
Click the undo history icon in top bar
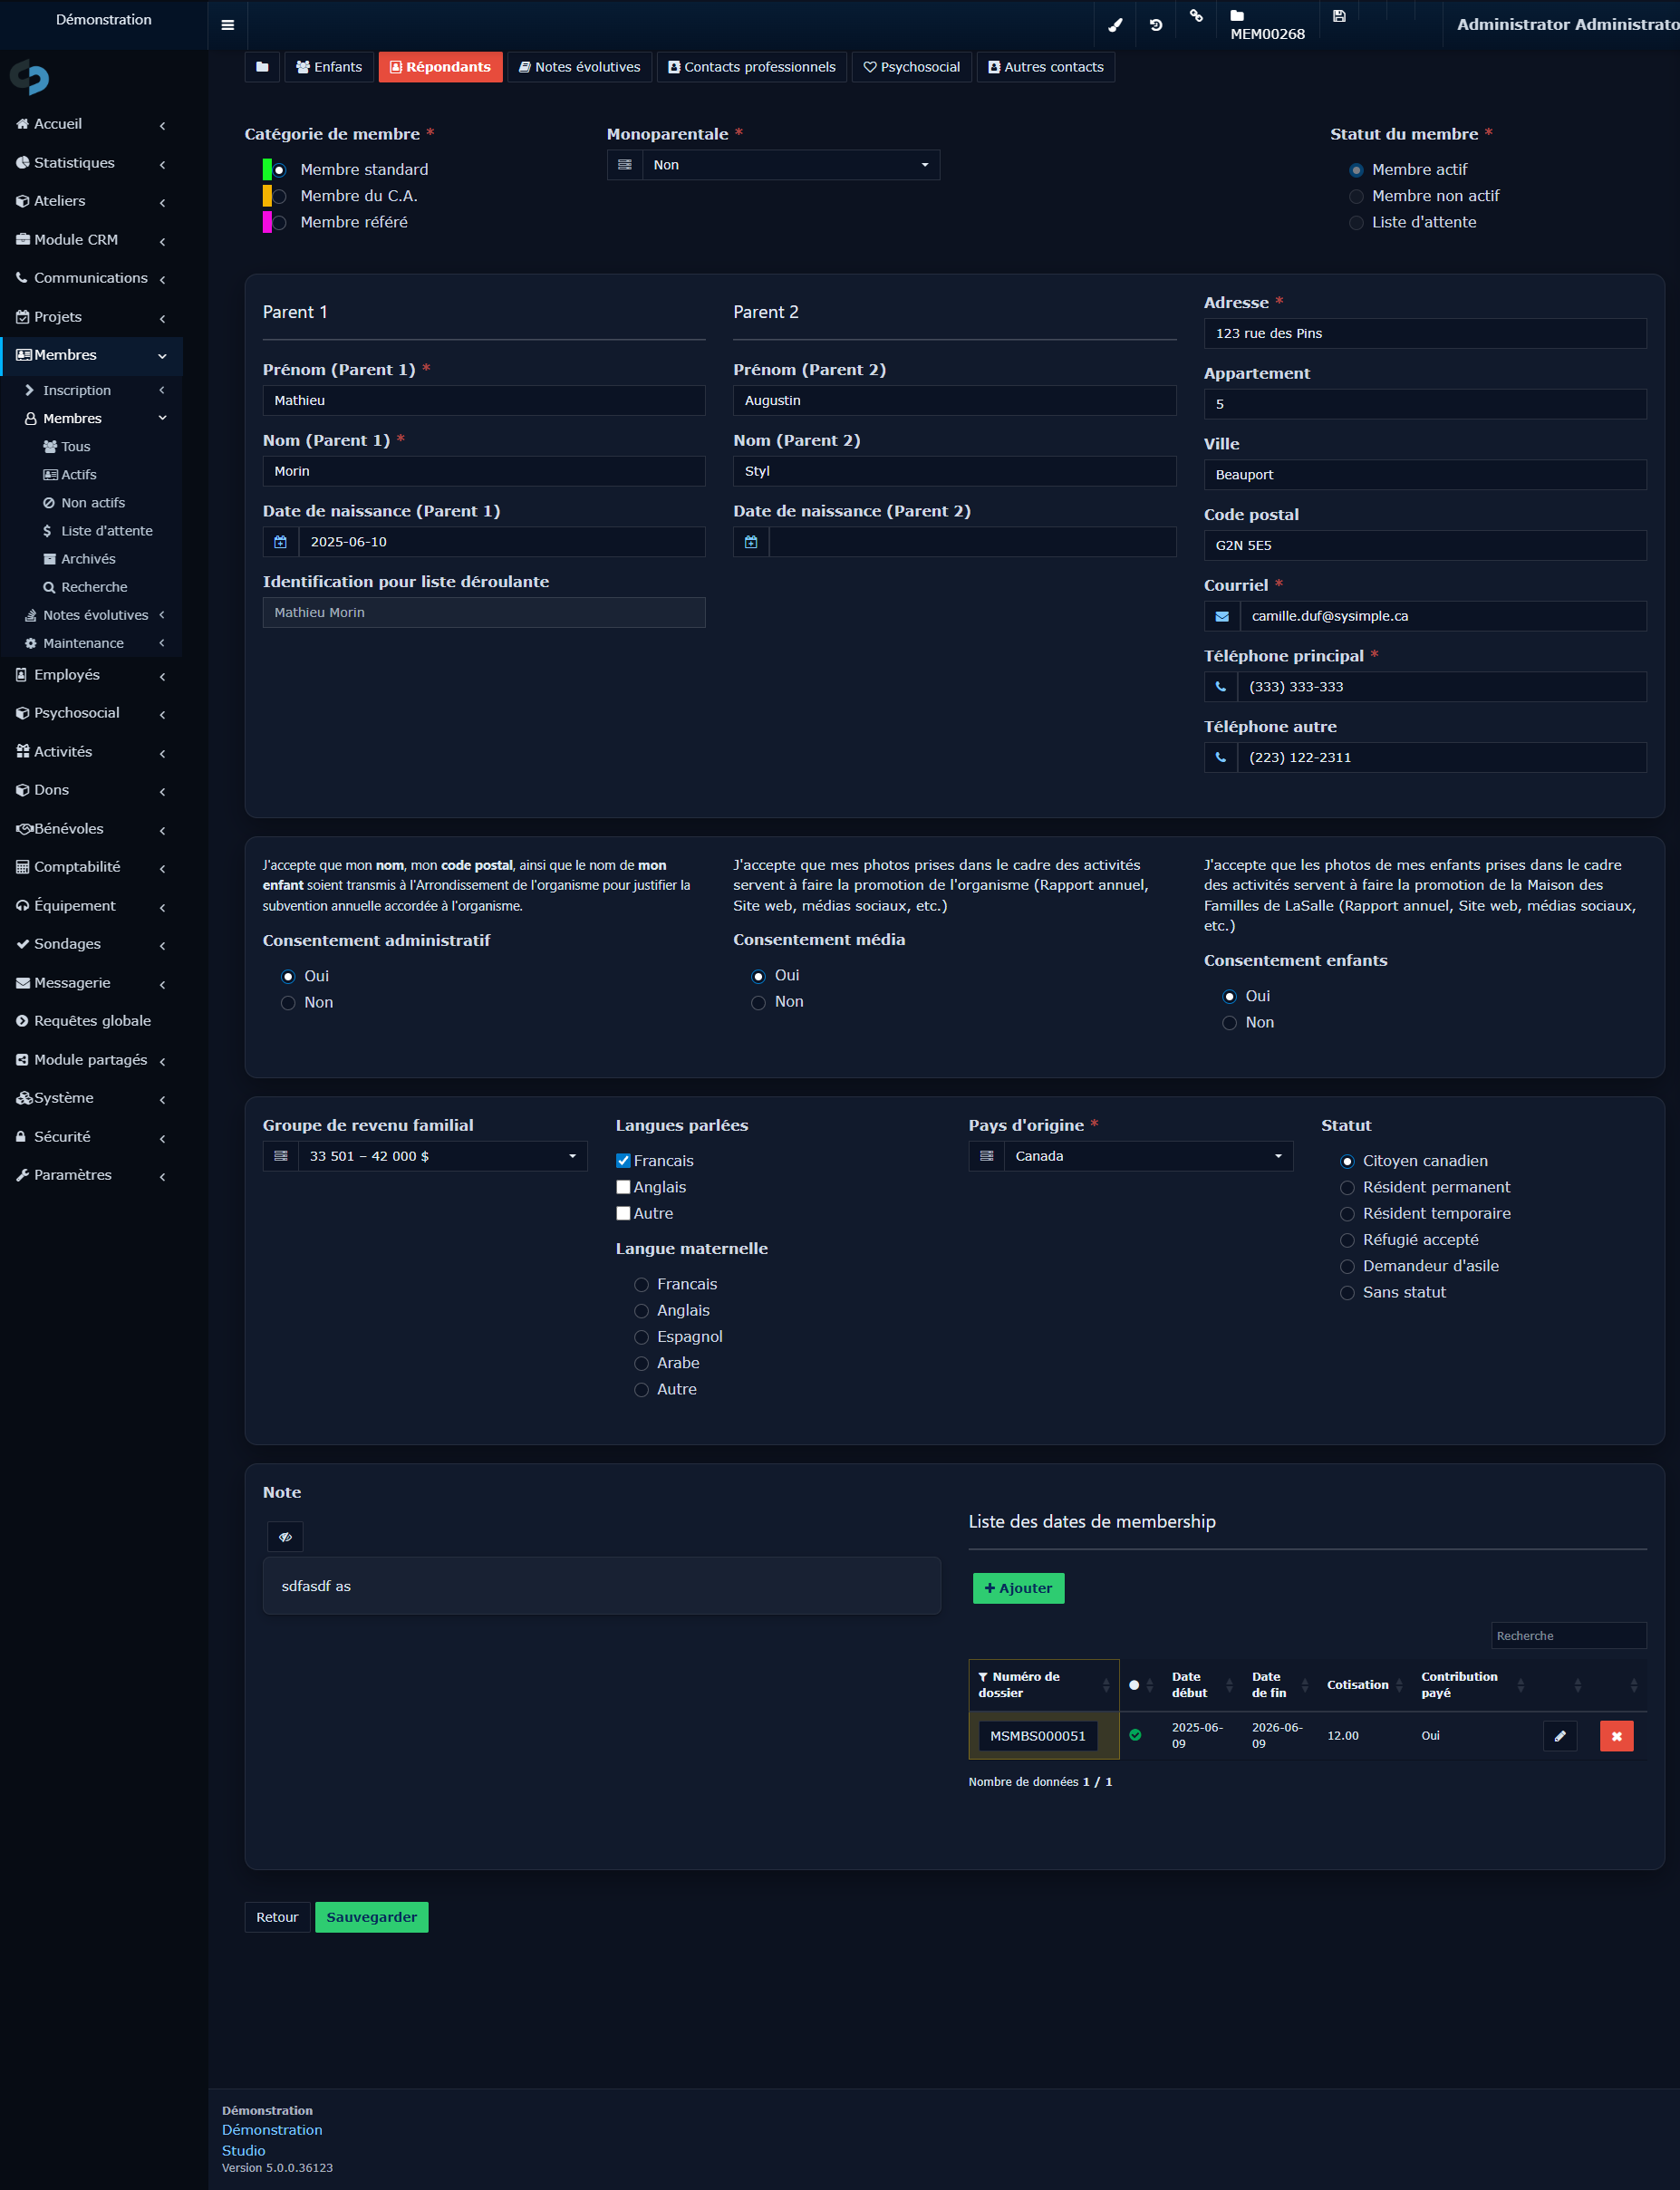point(1156,25)
